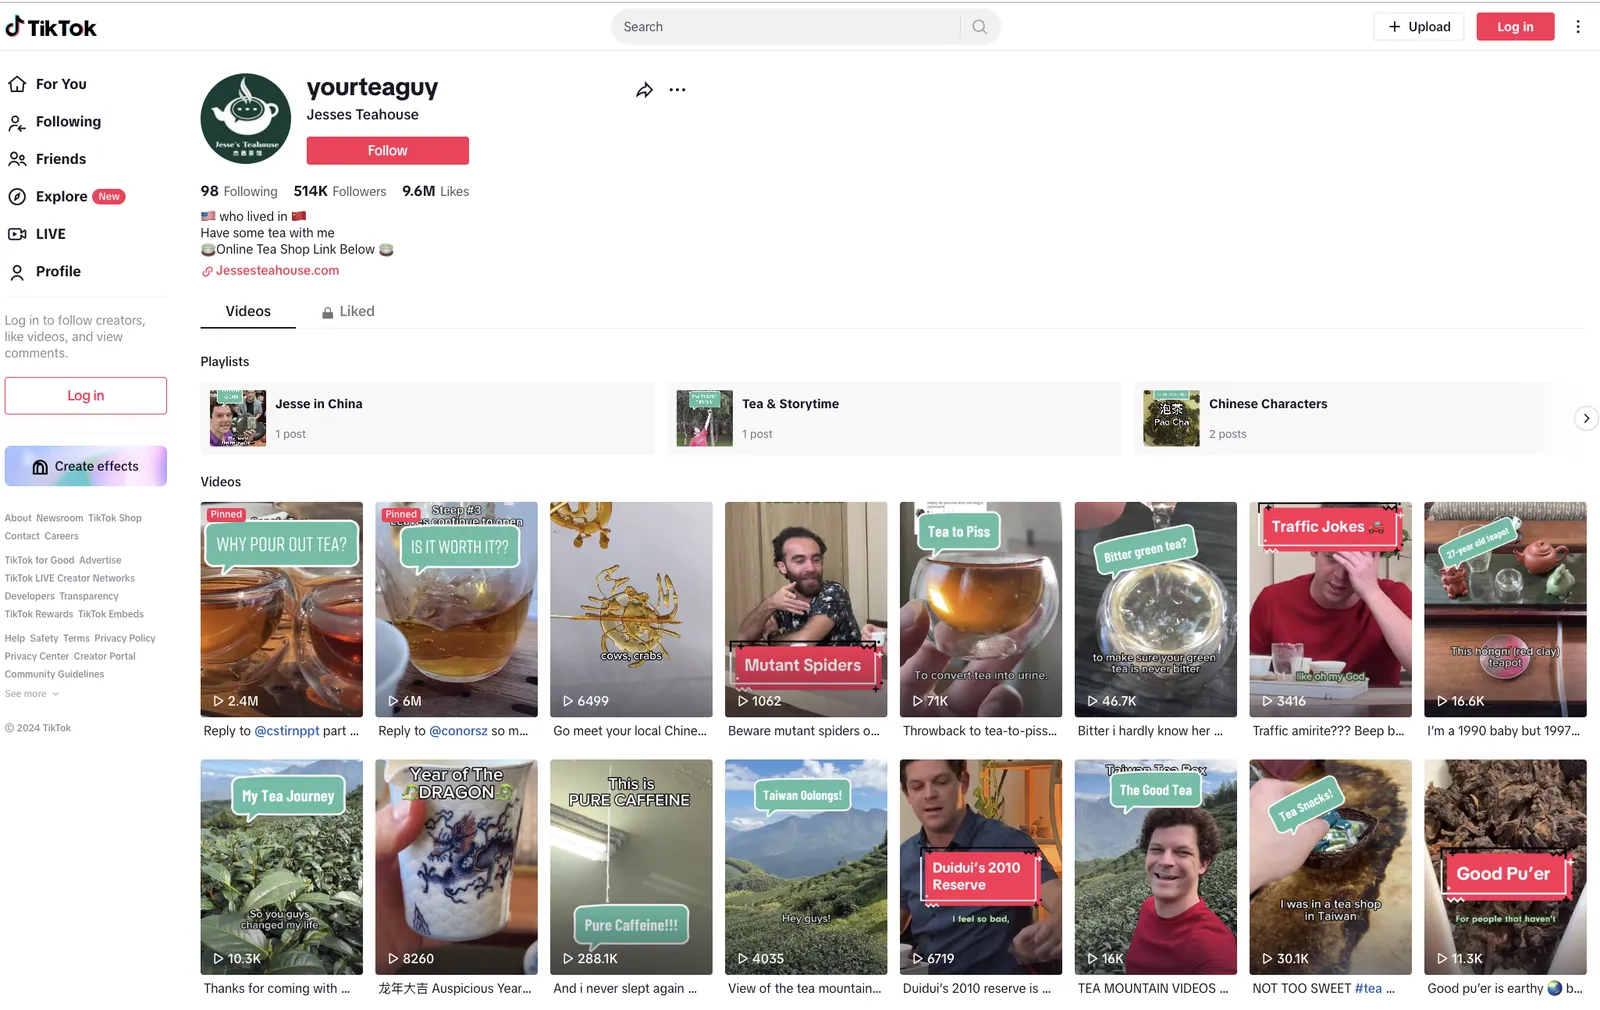Click the @cstirnppt mention link

[x=287, y=731]
